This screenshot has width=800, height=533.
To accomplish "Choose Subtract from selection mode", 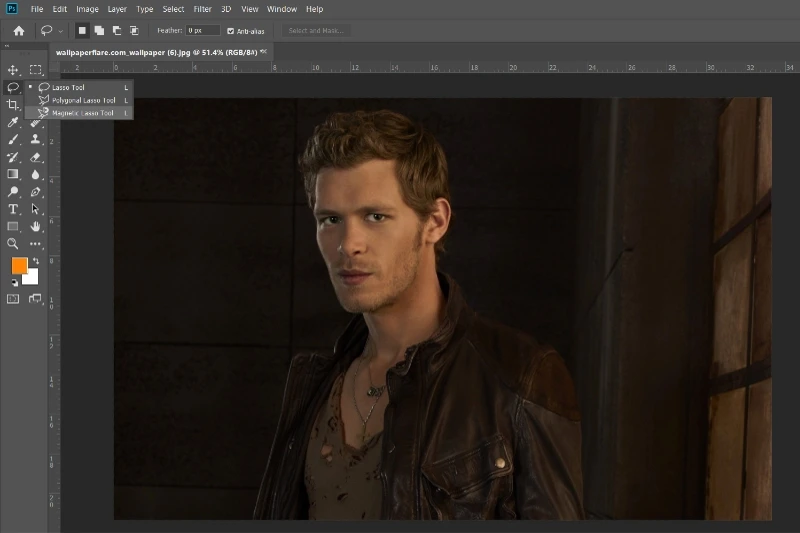I will pyautogui.click(x=117, y=31).
